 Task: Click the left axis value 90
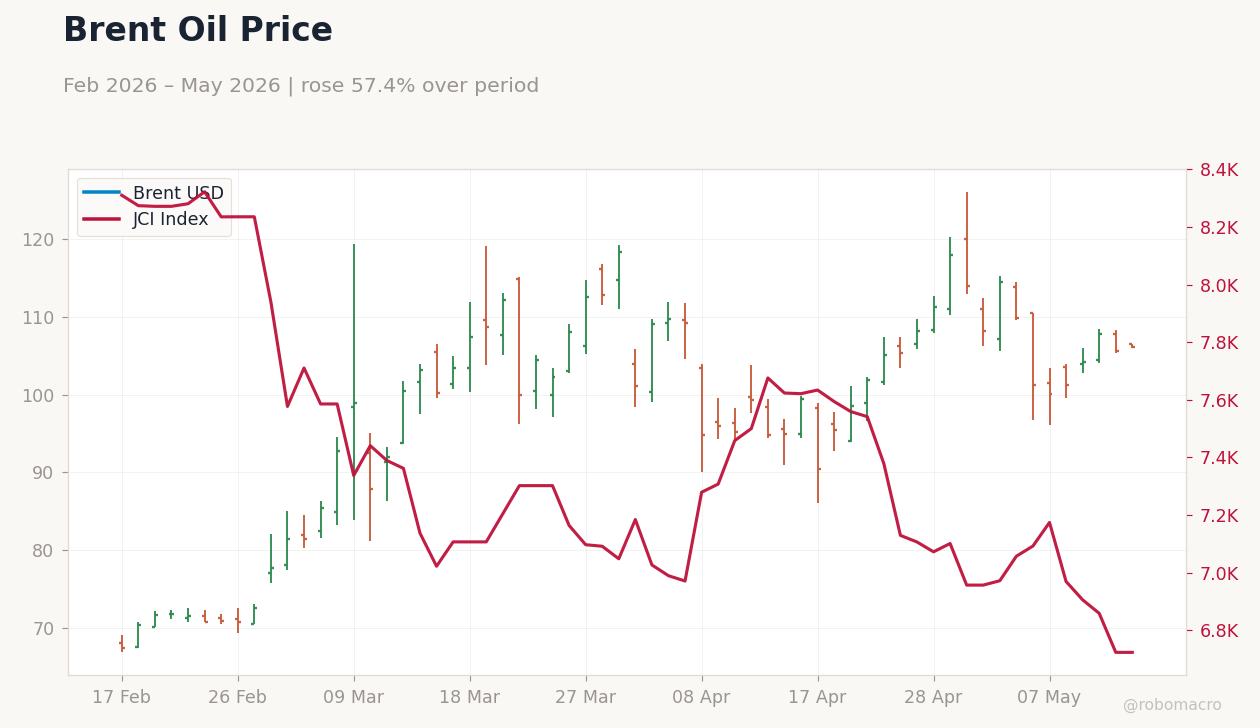point(42,473)
